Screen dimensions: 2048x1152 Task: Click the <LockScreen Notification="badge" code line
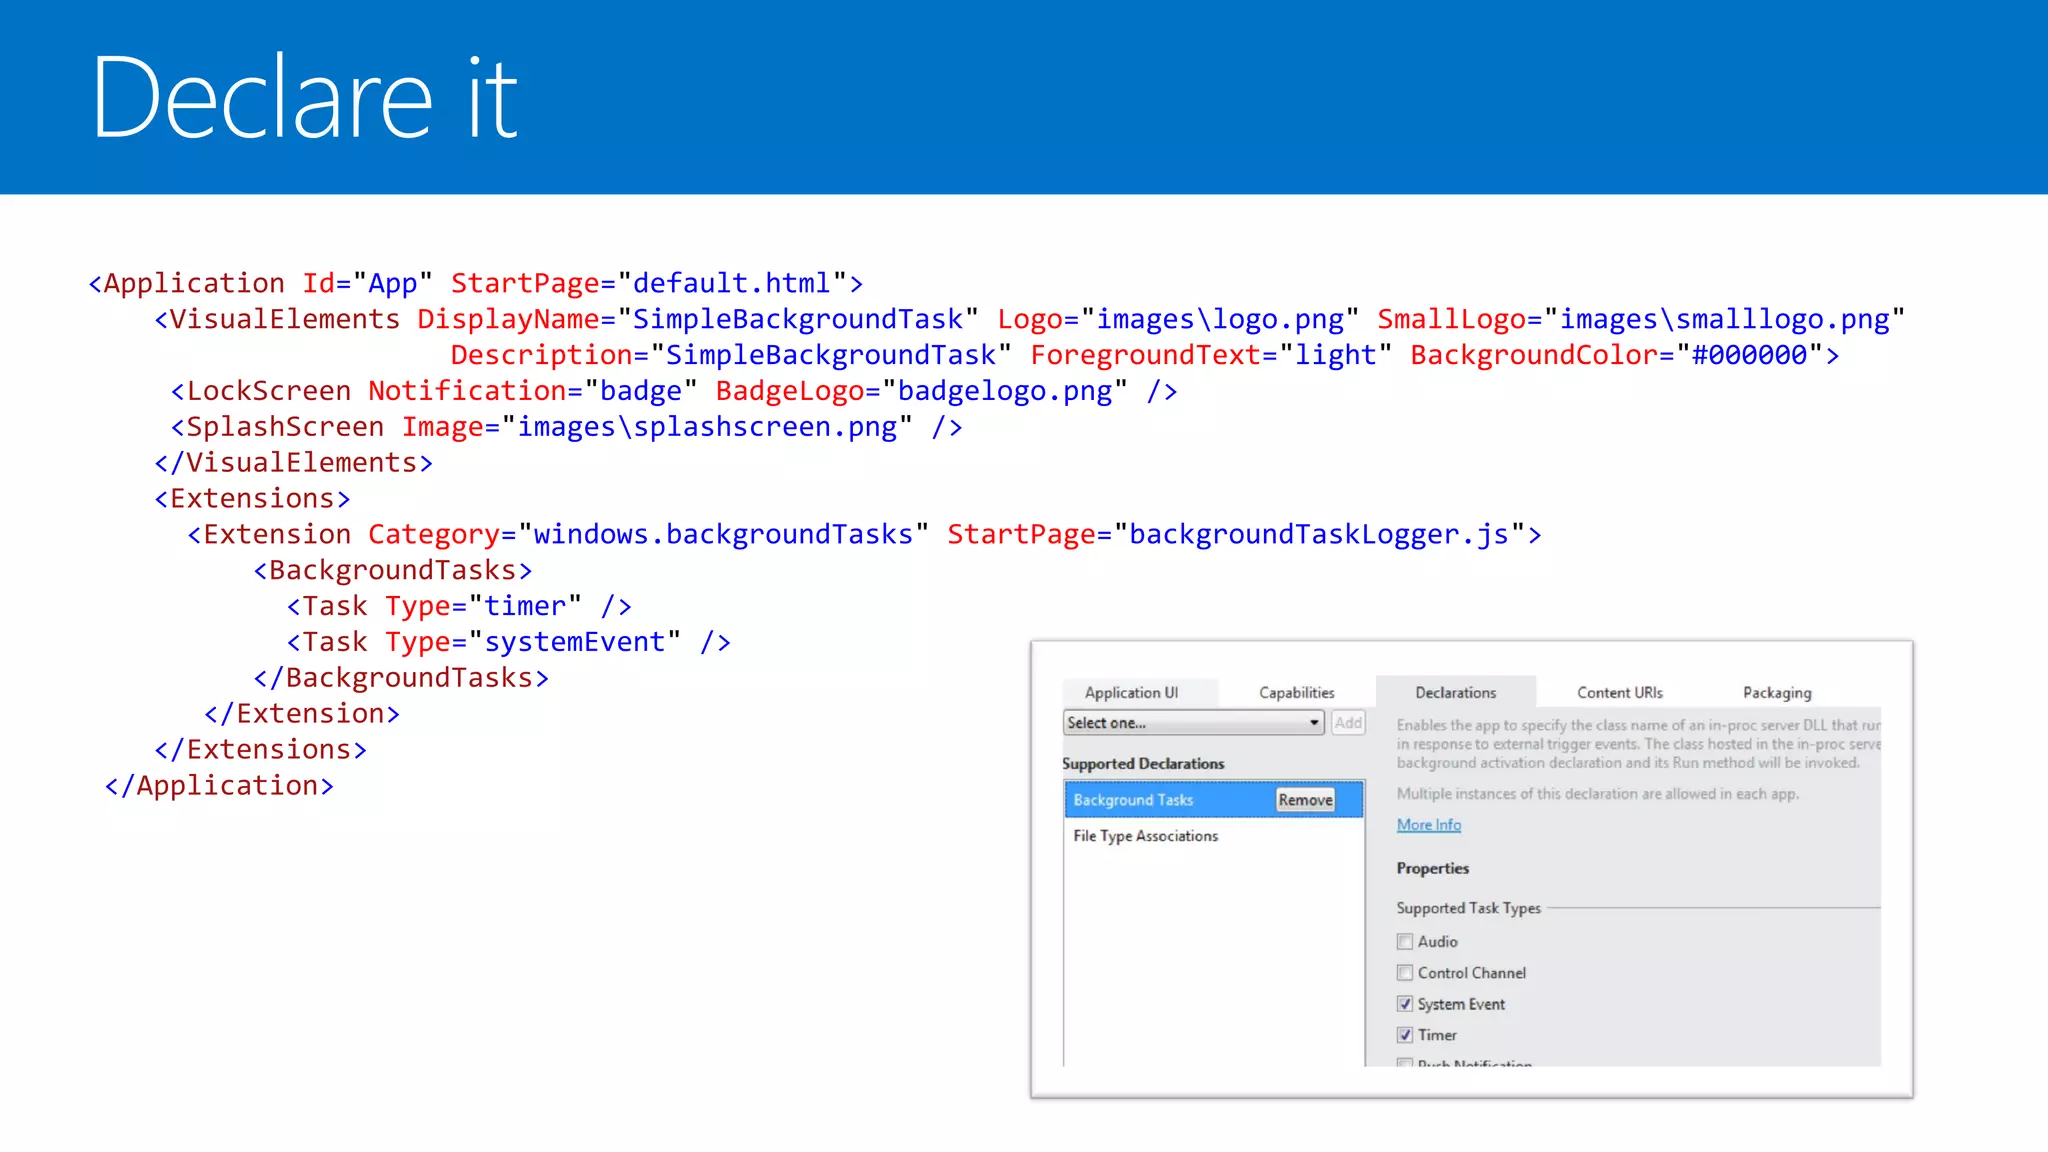click(674, 391)
